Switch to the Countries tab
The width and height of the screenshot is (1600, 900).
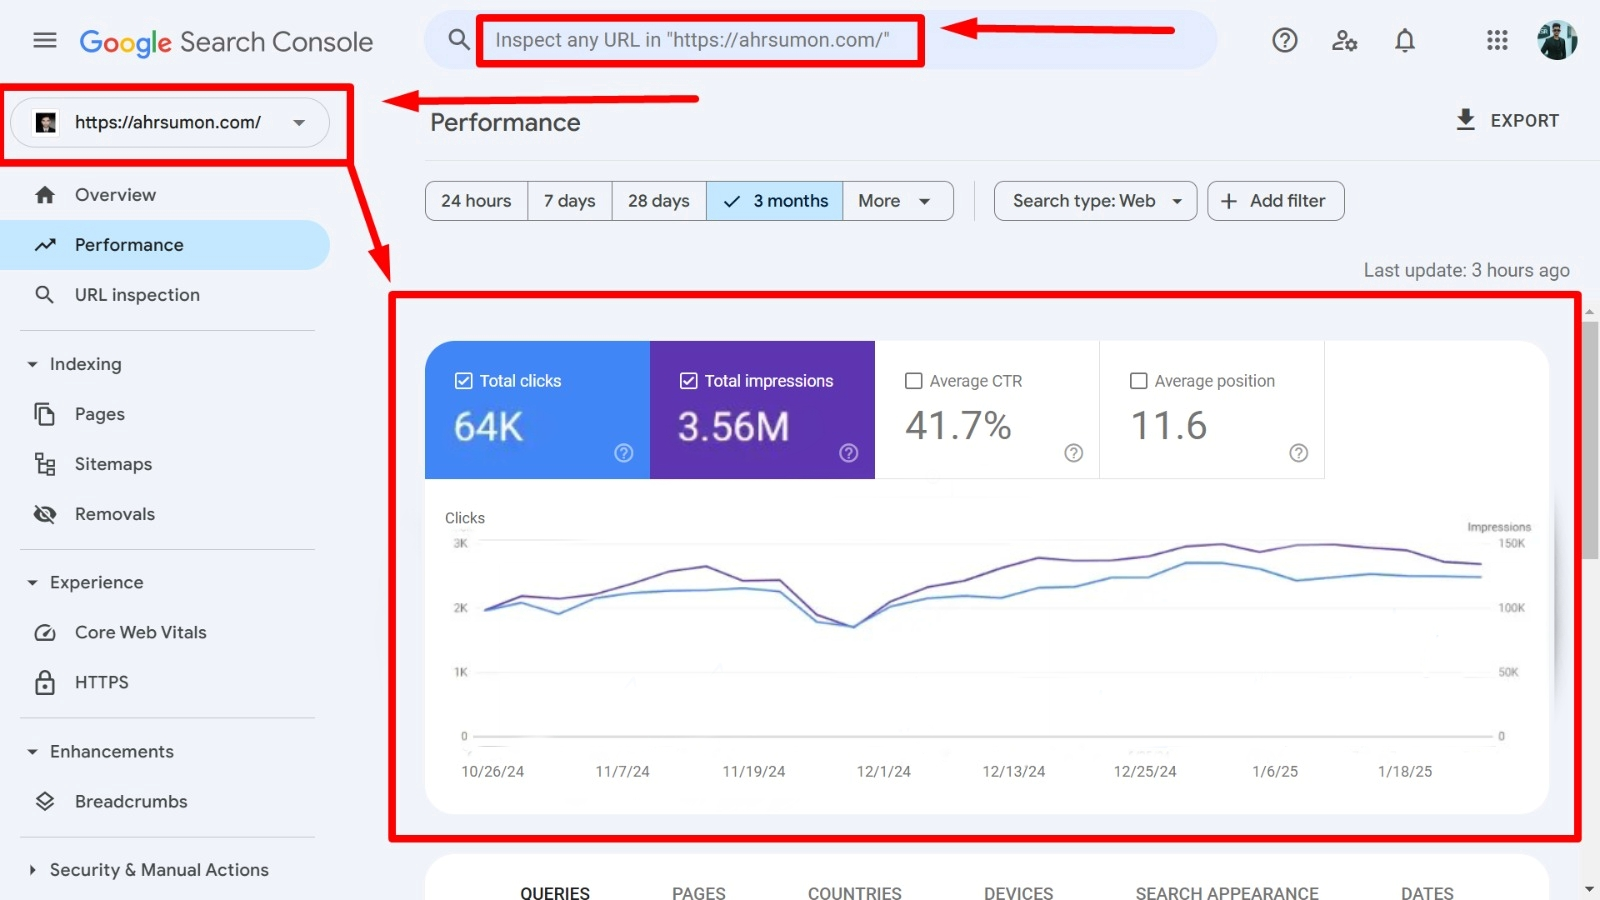pos(855,891)
